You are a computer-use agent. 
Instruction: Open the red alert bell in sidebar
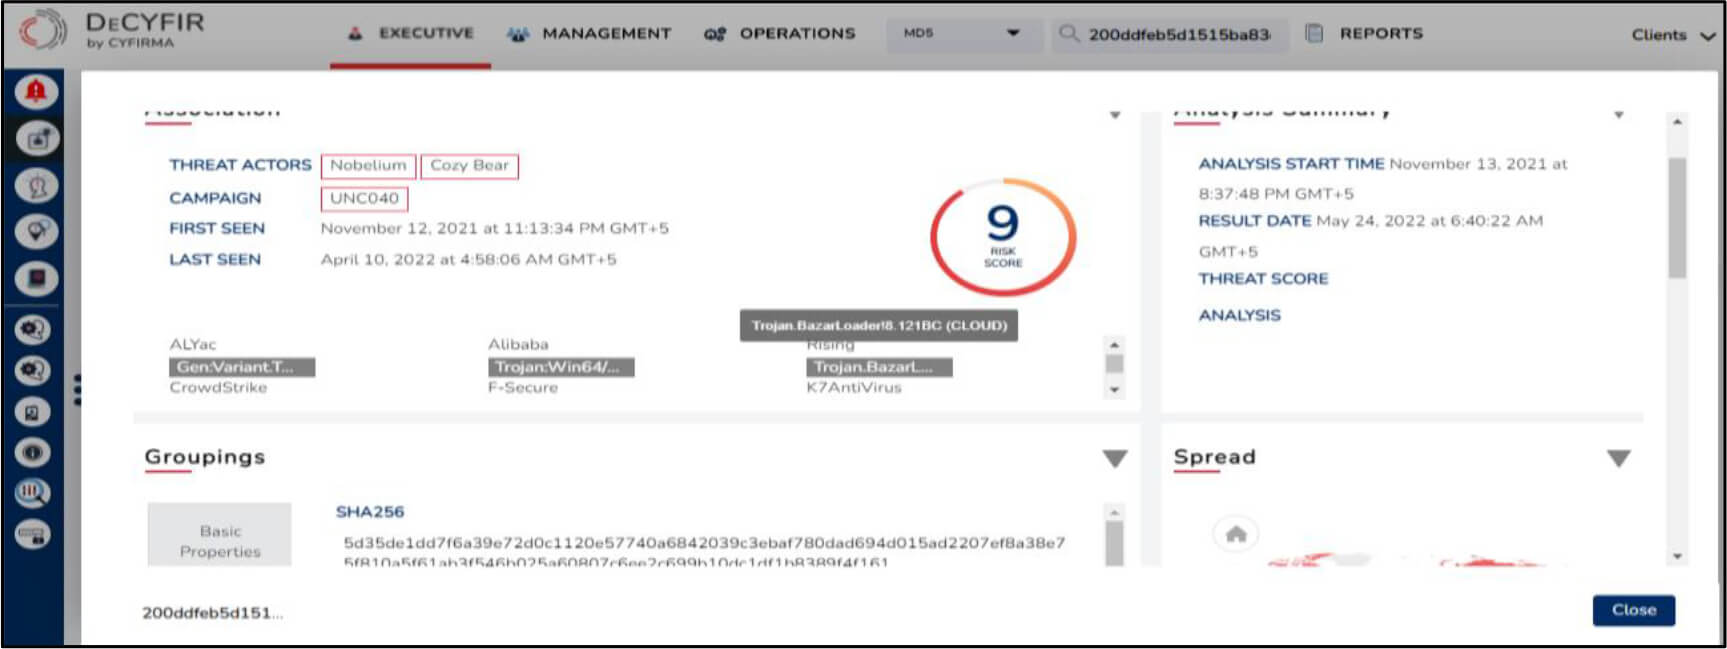(x=36, y=92)
